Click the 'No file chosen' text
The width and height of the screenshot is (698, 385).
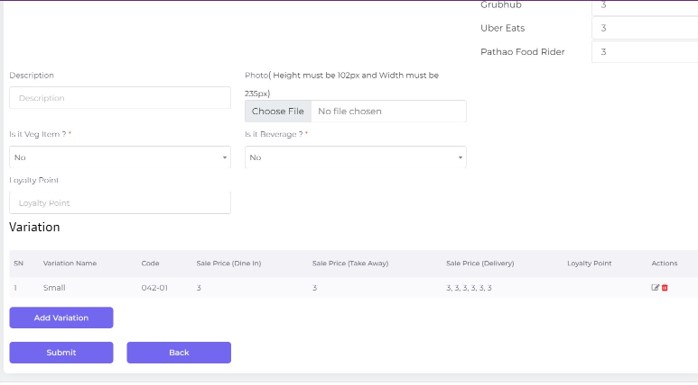[349, 111]
